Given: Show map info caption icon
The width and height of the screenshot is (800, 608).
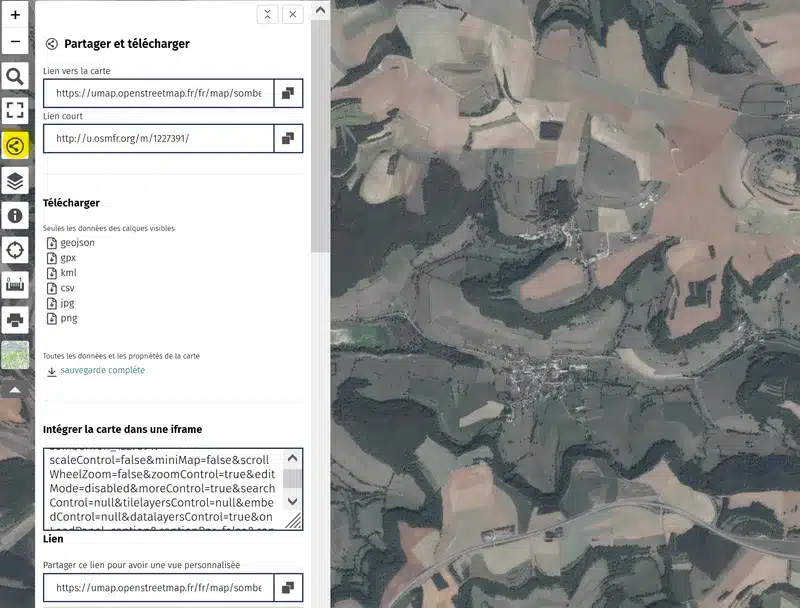Looking at the screenshot, I should [x=15, y=216].
